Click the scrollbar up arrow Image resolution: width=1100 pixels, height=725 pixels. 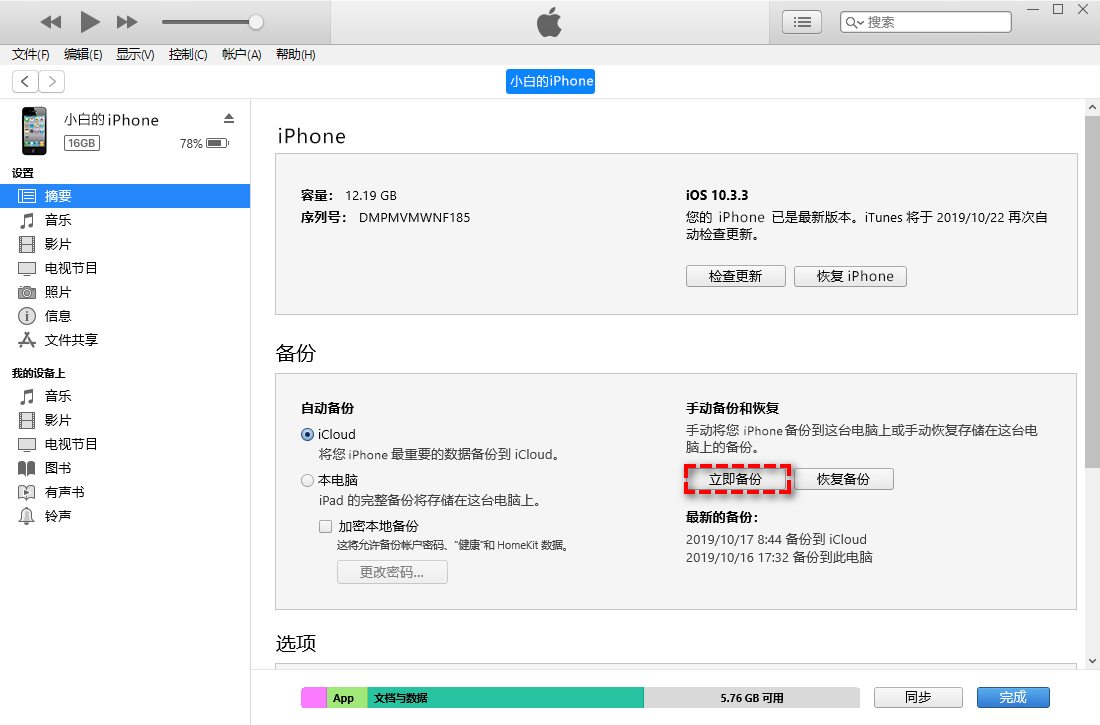[1092, 107]
